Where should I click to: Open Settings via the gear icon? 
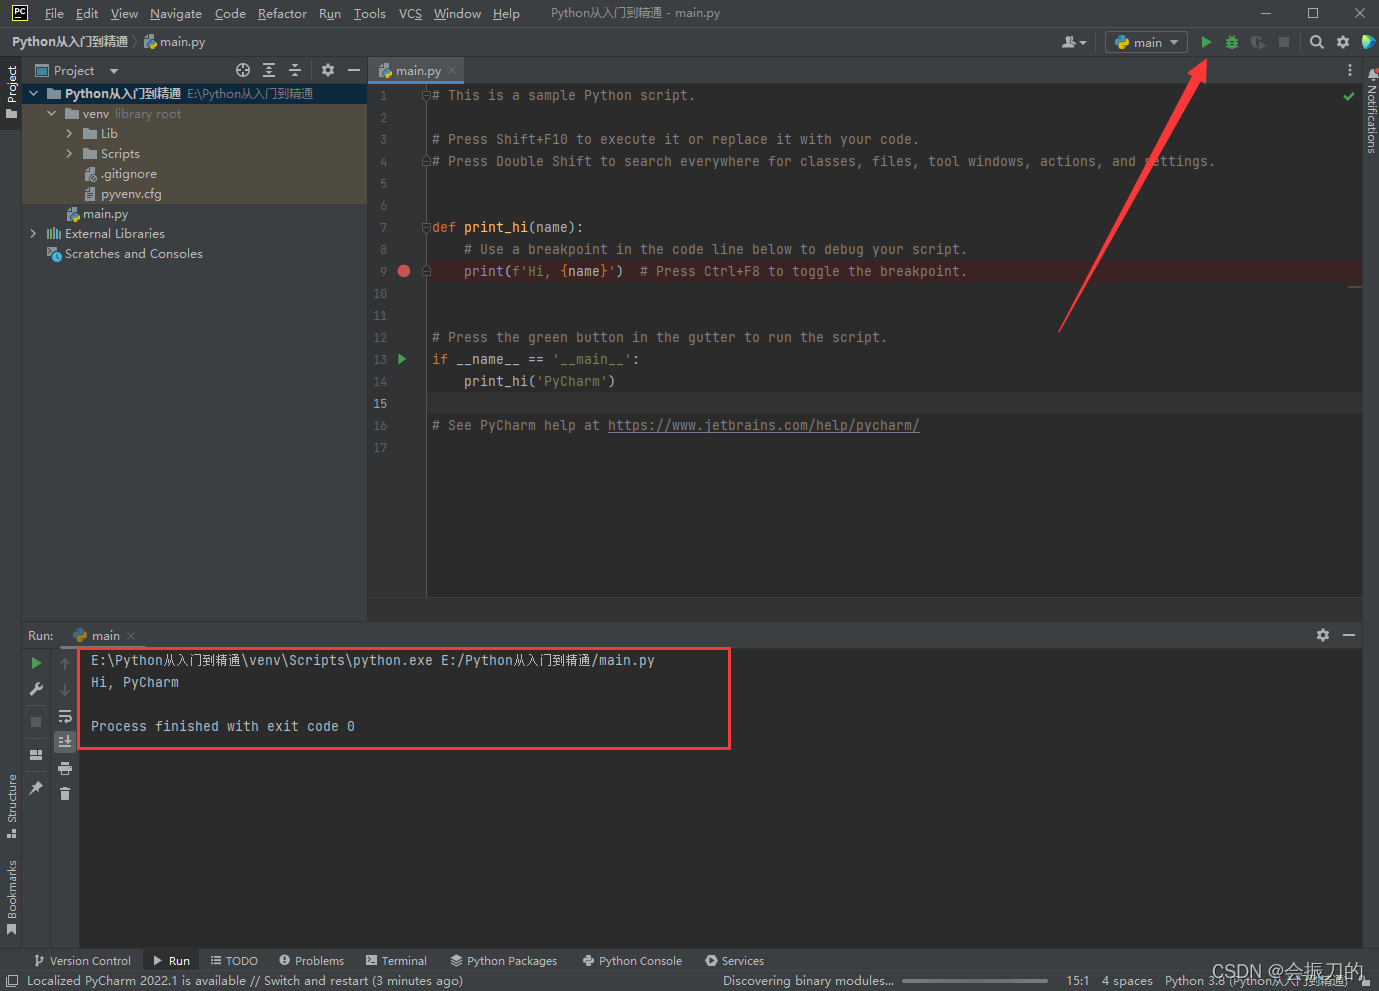(x=1341, y=42)
